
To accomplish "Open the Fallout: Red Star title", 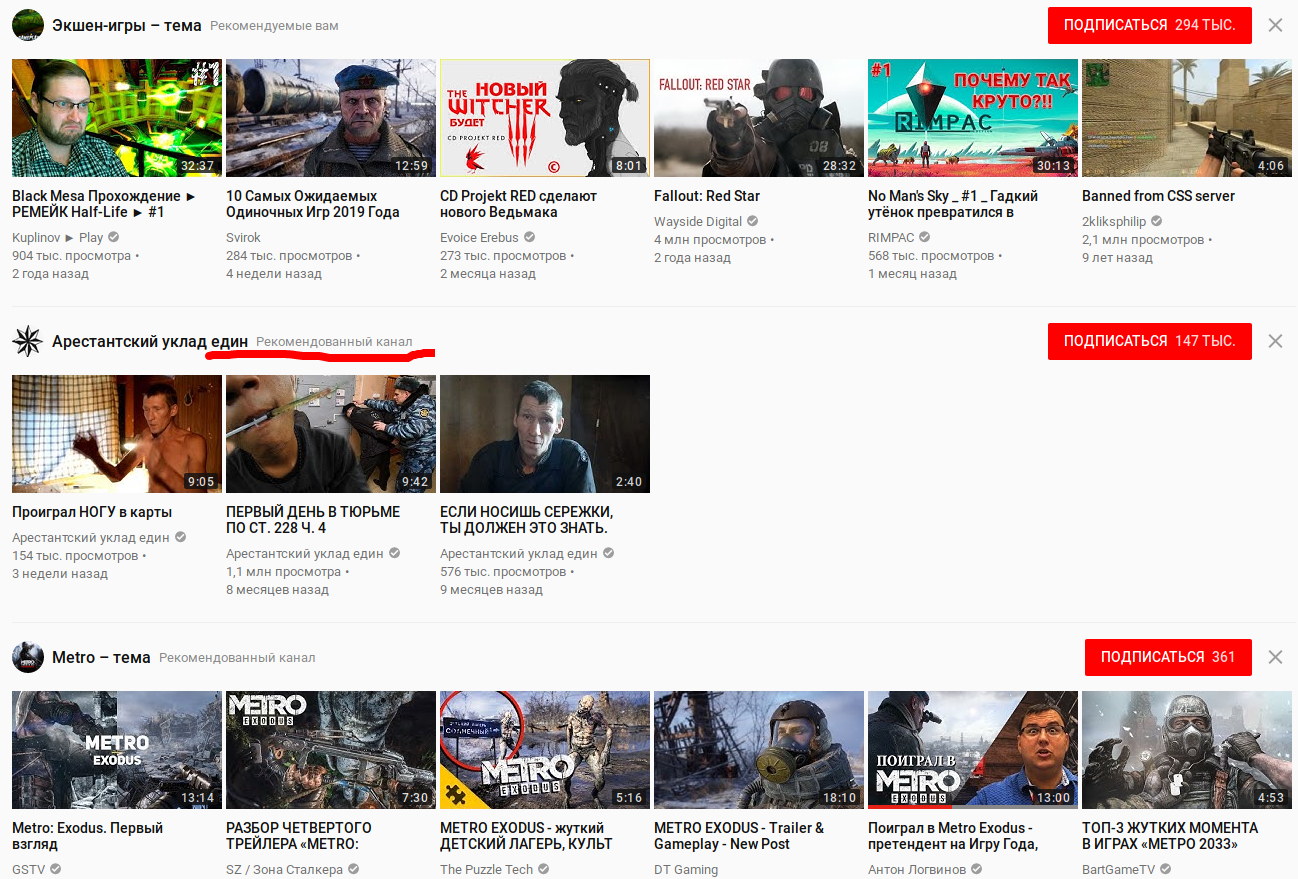I will point(707,196).
